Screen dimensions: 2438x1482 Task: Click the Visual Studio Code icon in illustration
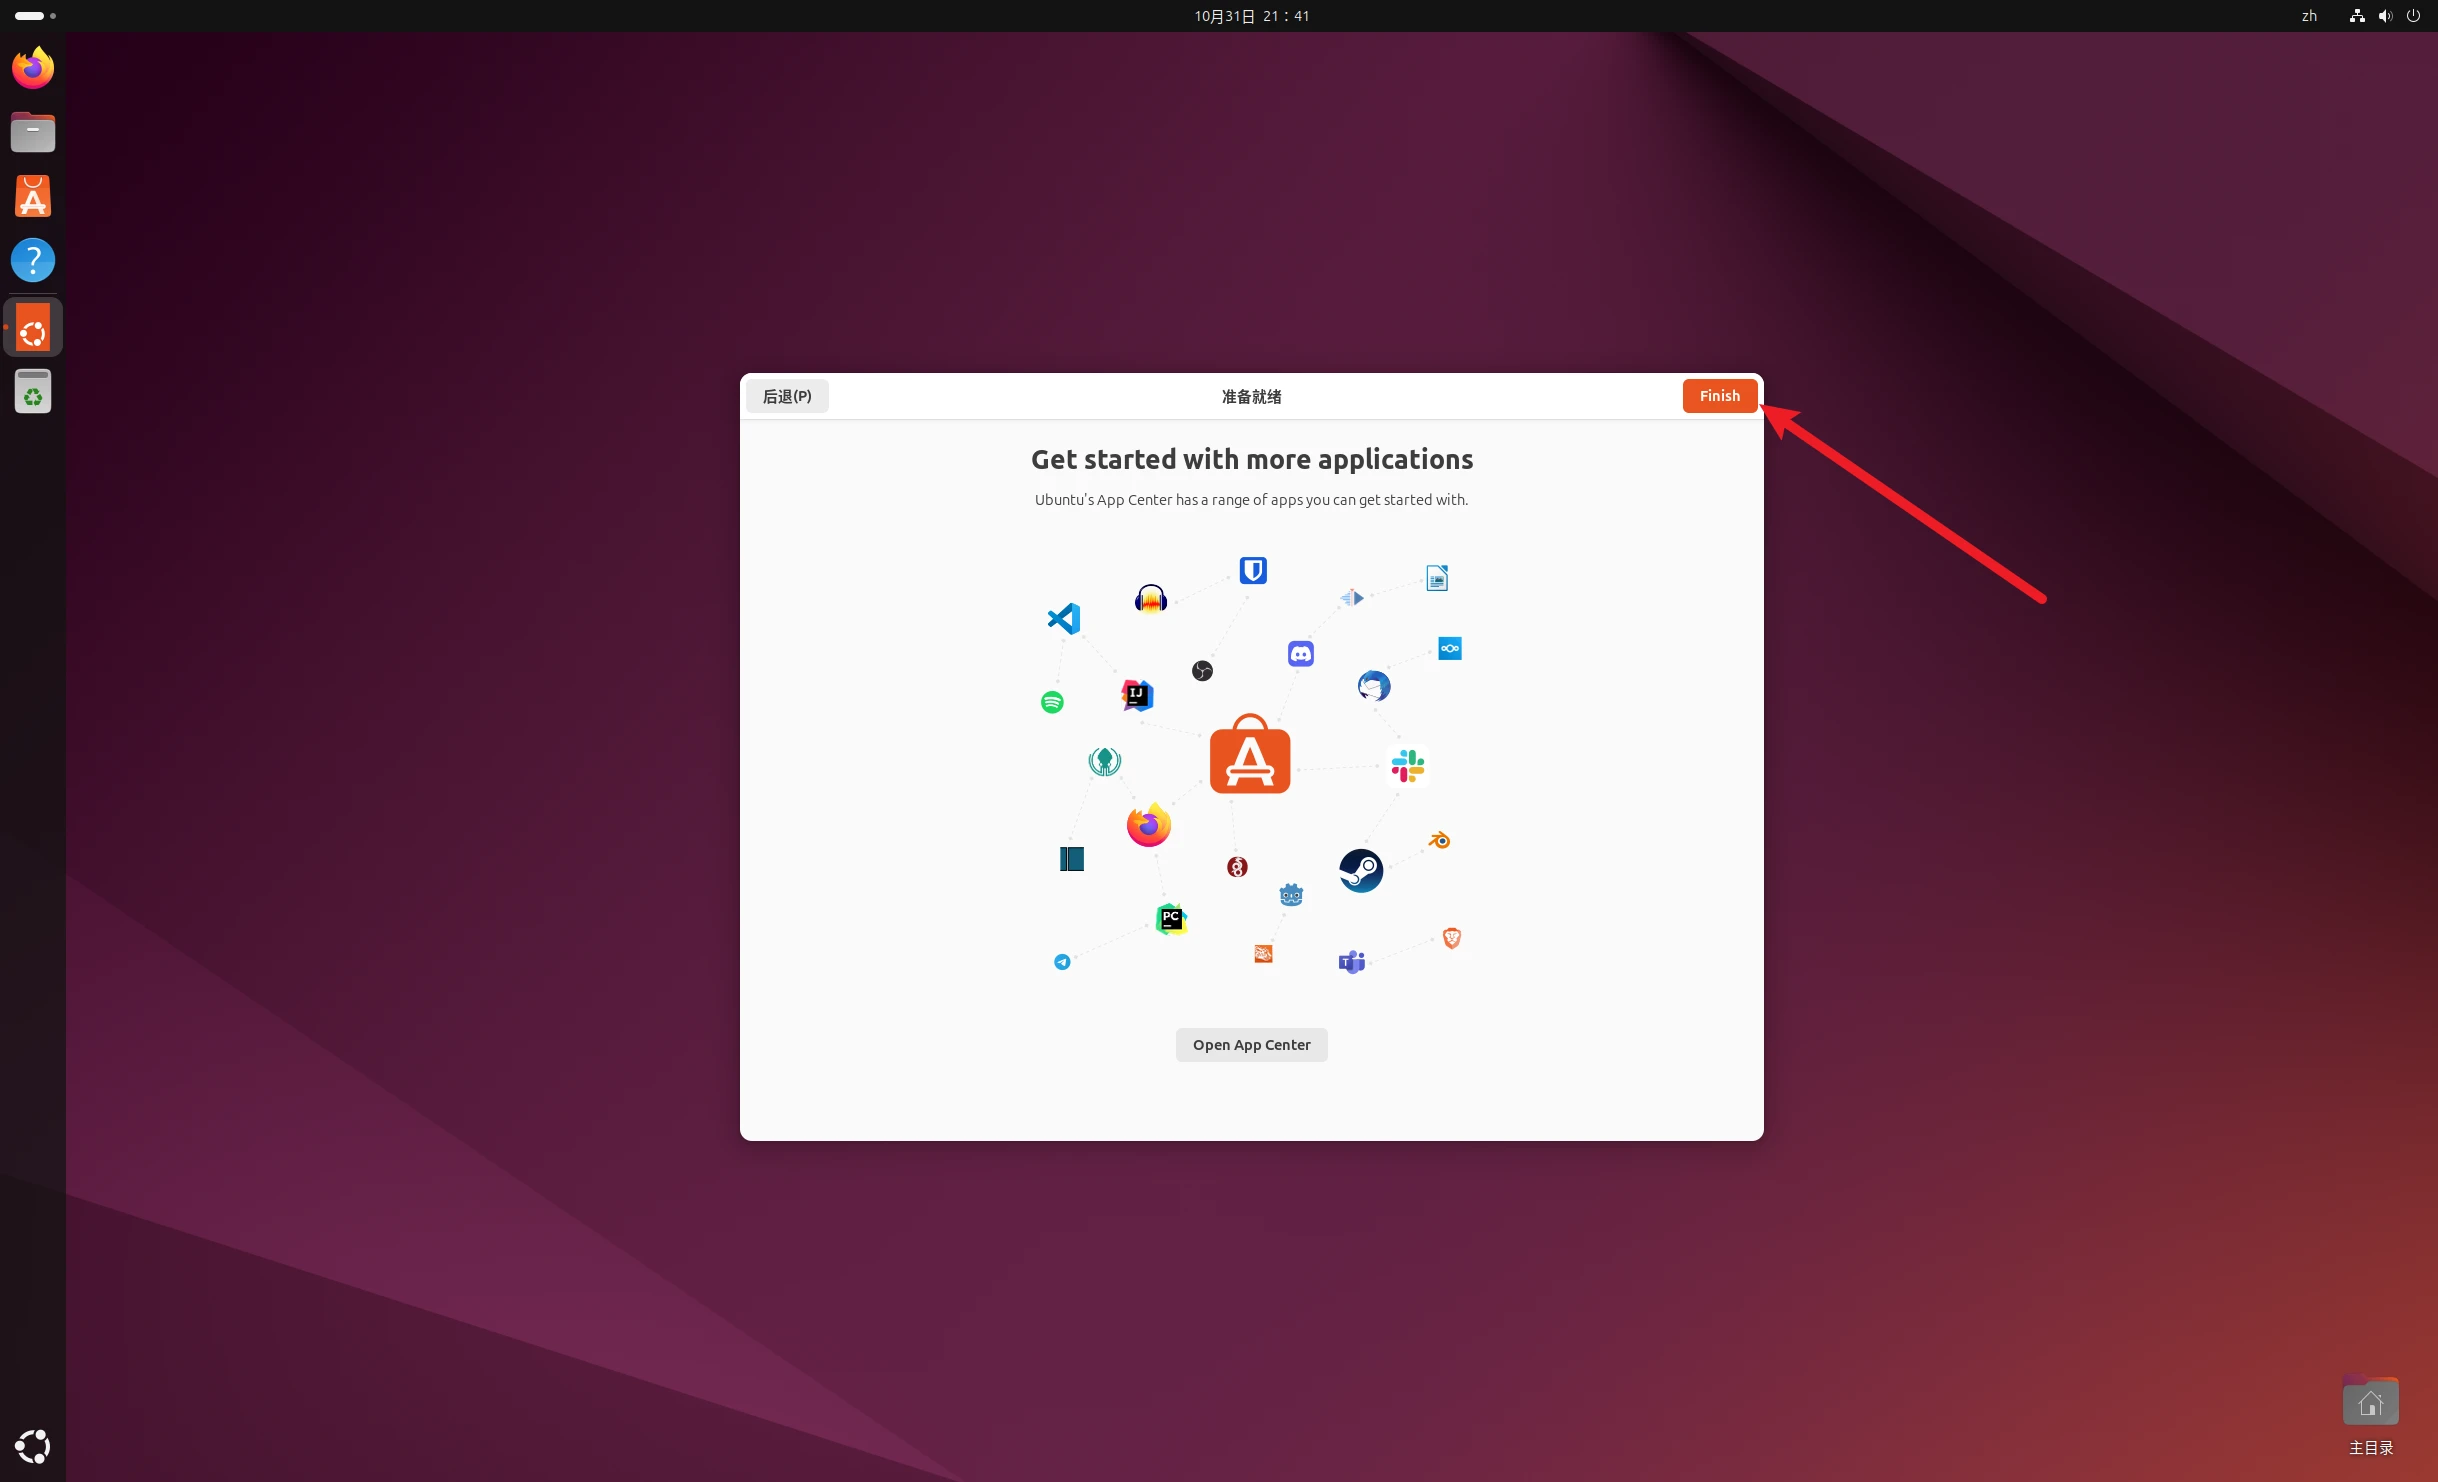[x=1064, y=619]
